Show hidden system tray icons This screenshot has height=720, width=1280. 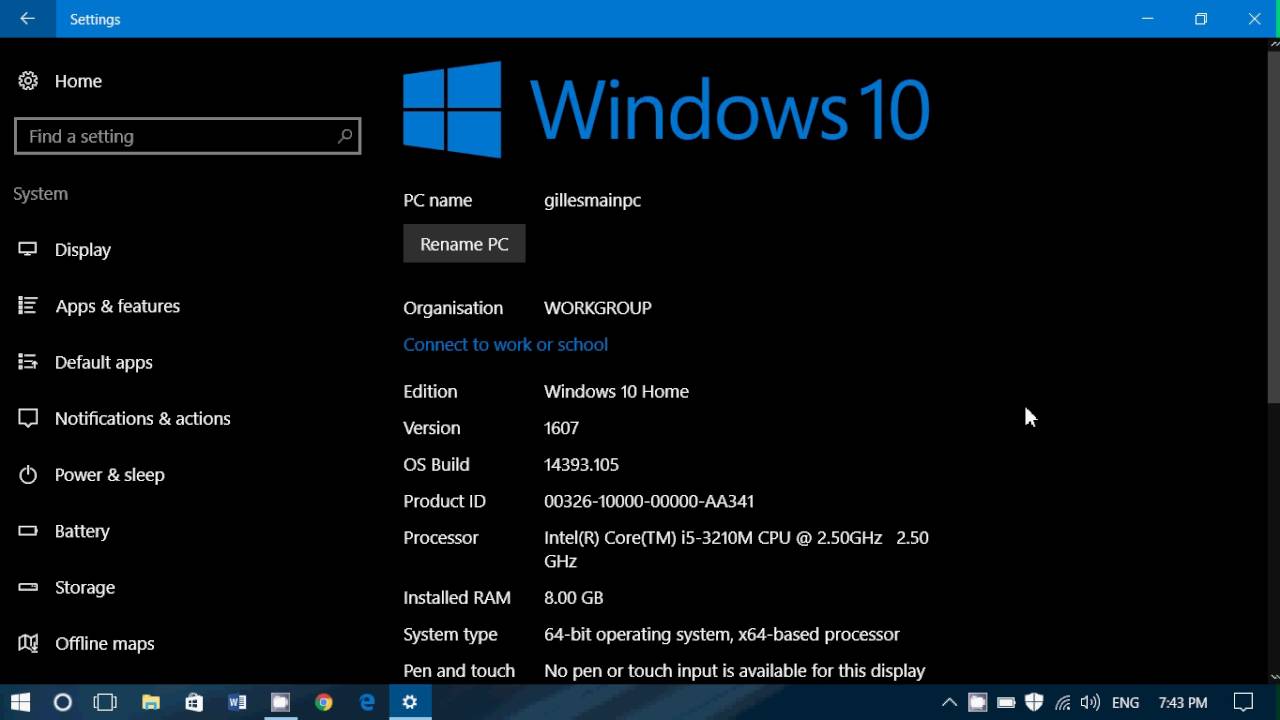[x=949, y=703]
